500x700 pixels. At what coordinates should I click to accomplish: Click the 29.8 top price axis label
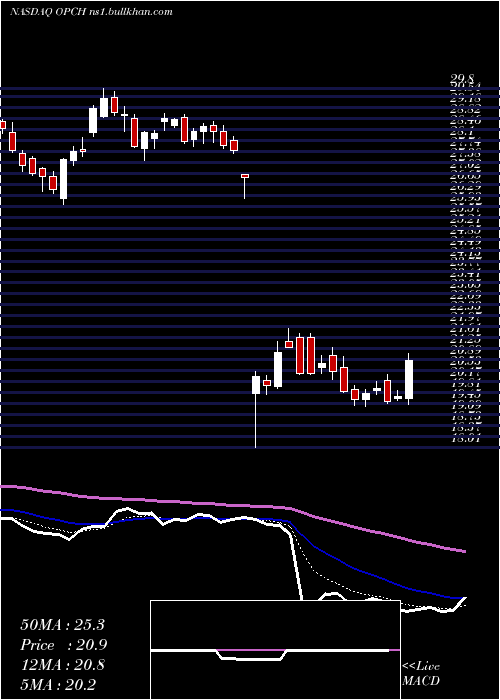click(464, 79)
